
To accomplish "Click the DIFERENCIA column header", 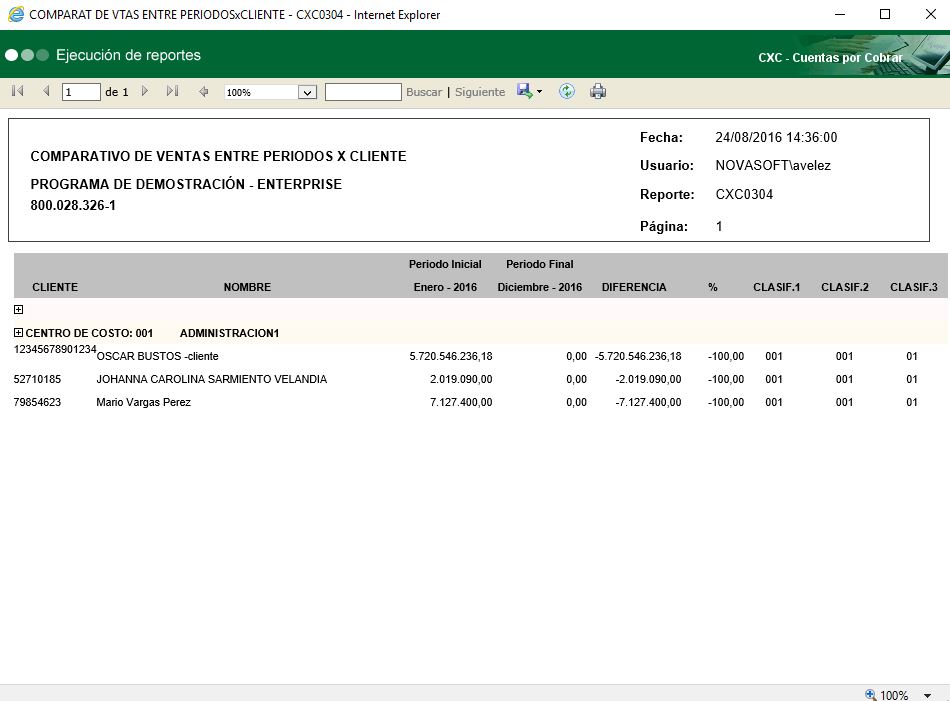I will tap(634, 287).
